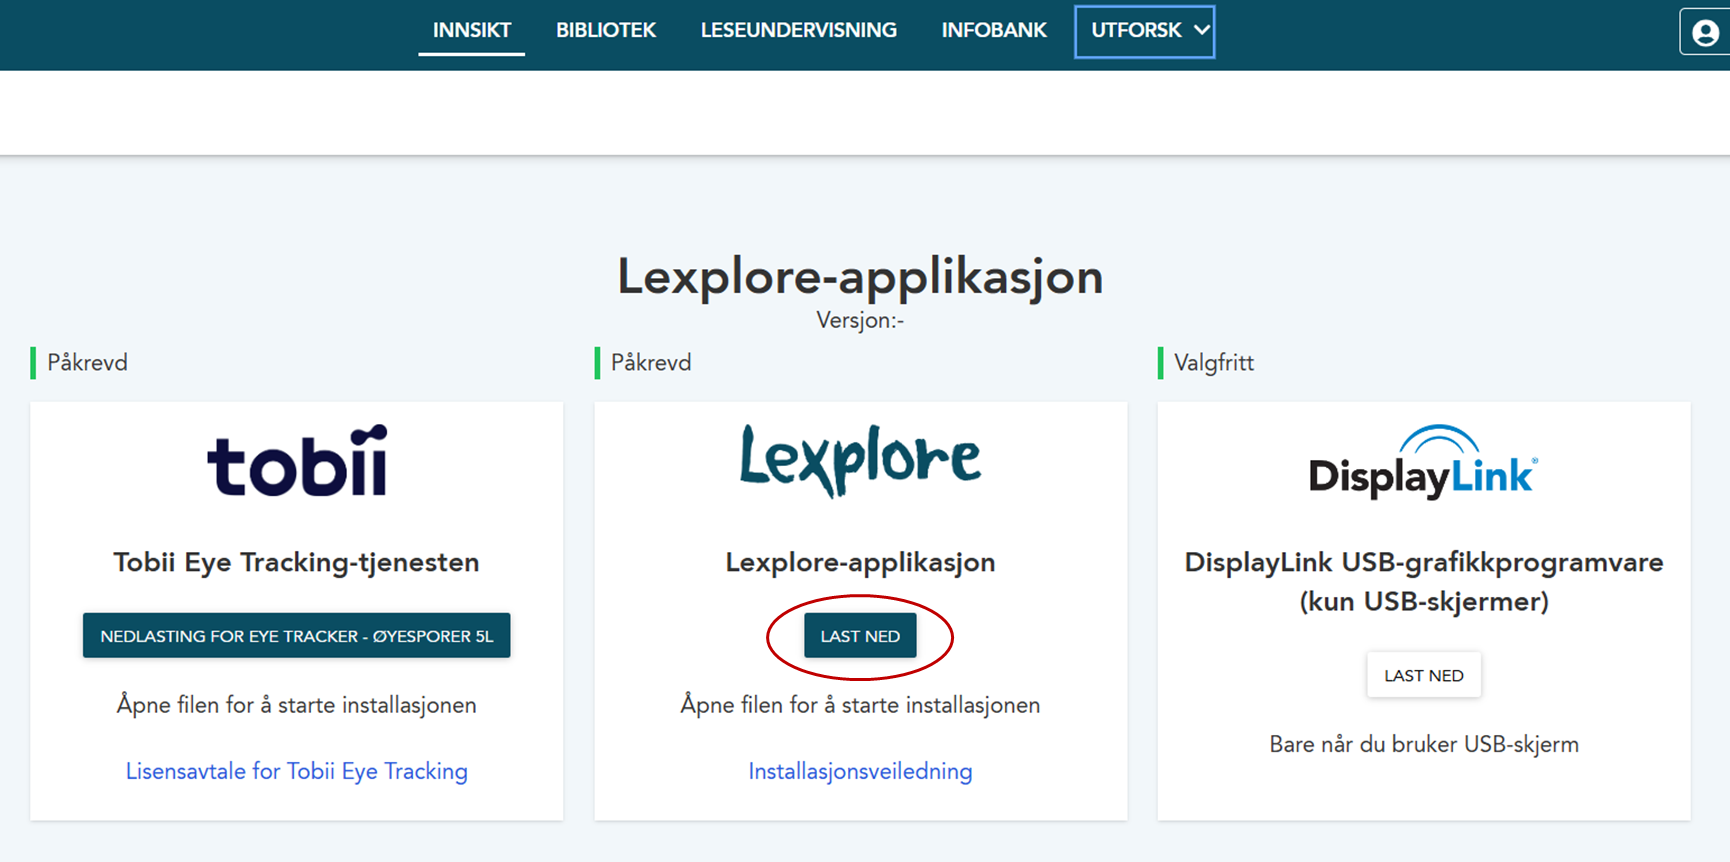
Task: Click the large Lexplore-applikasjon page heading
Action: pos(860,277)
